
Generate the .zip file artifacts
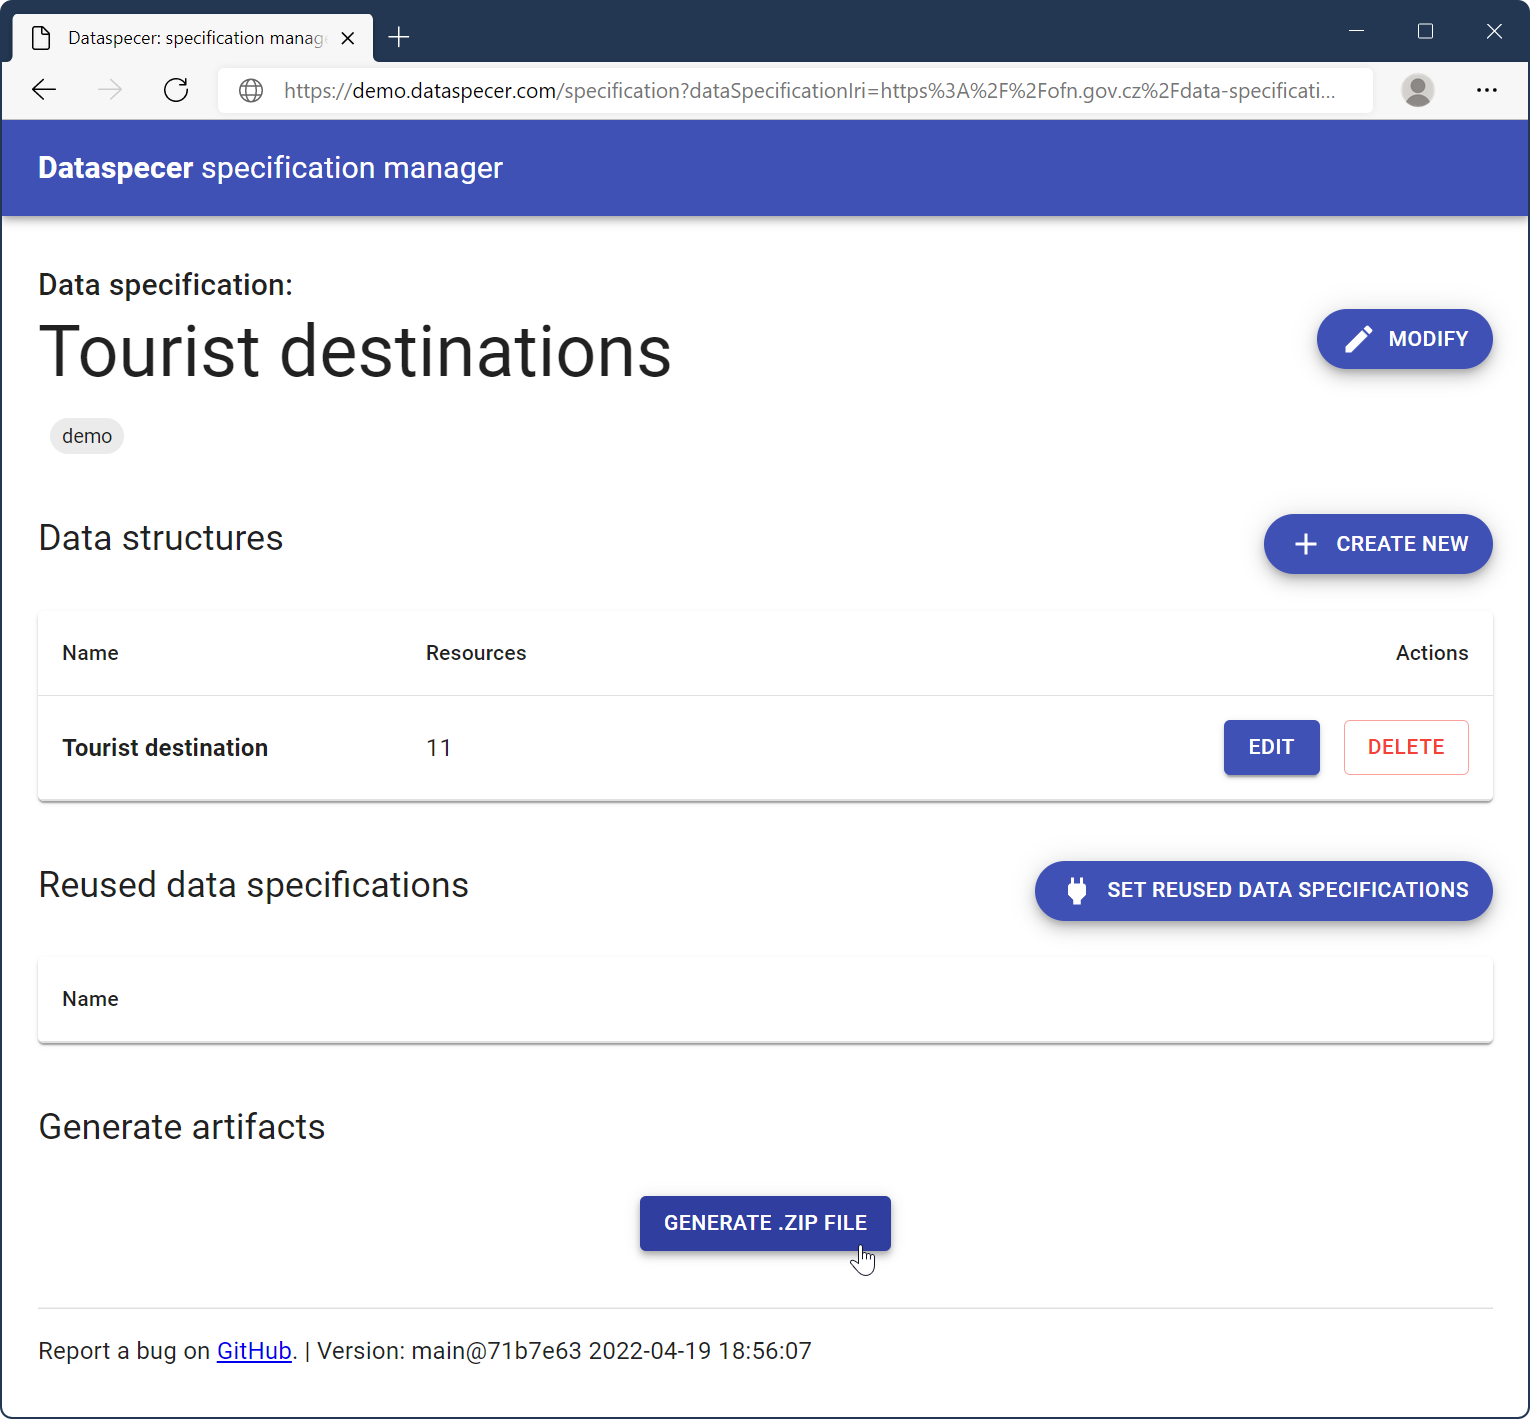click(x=765, y=1223)
